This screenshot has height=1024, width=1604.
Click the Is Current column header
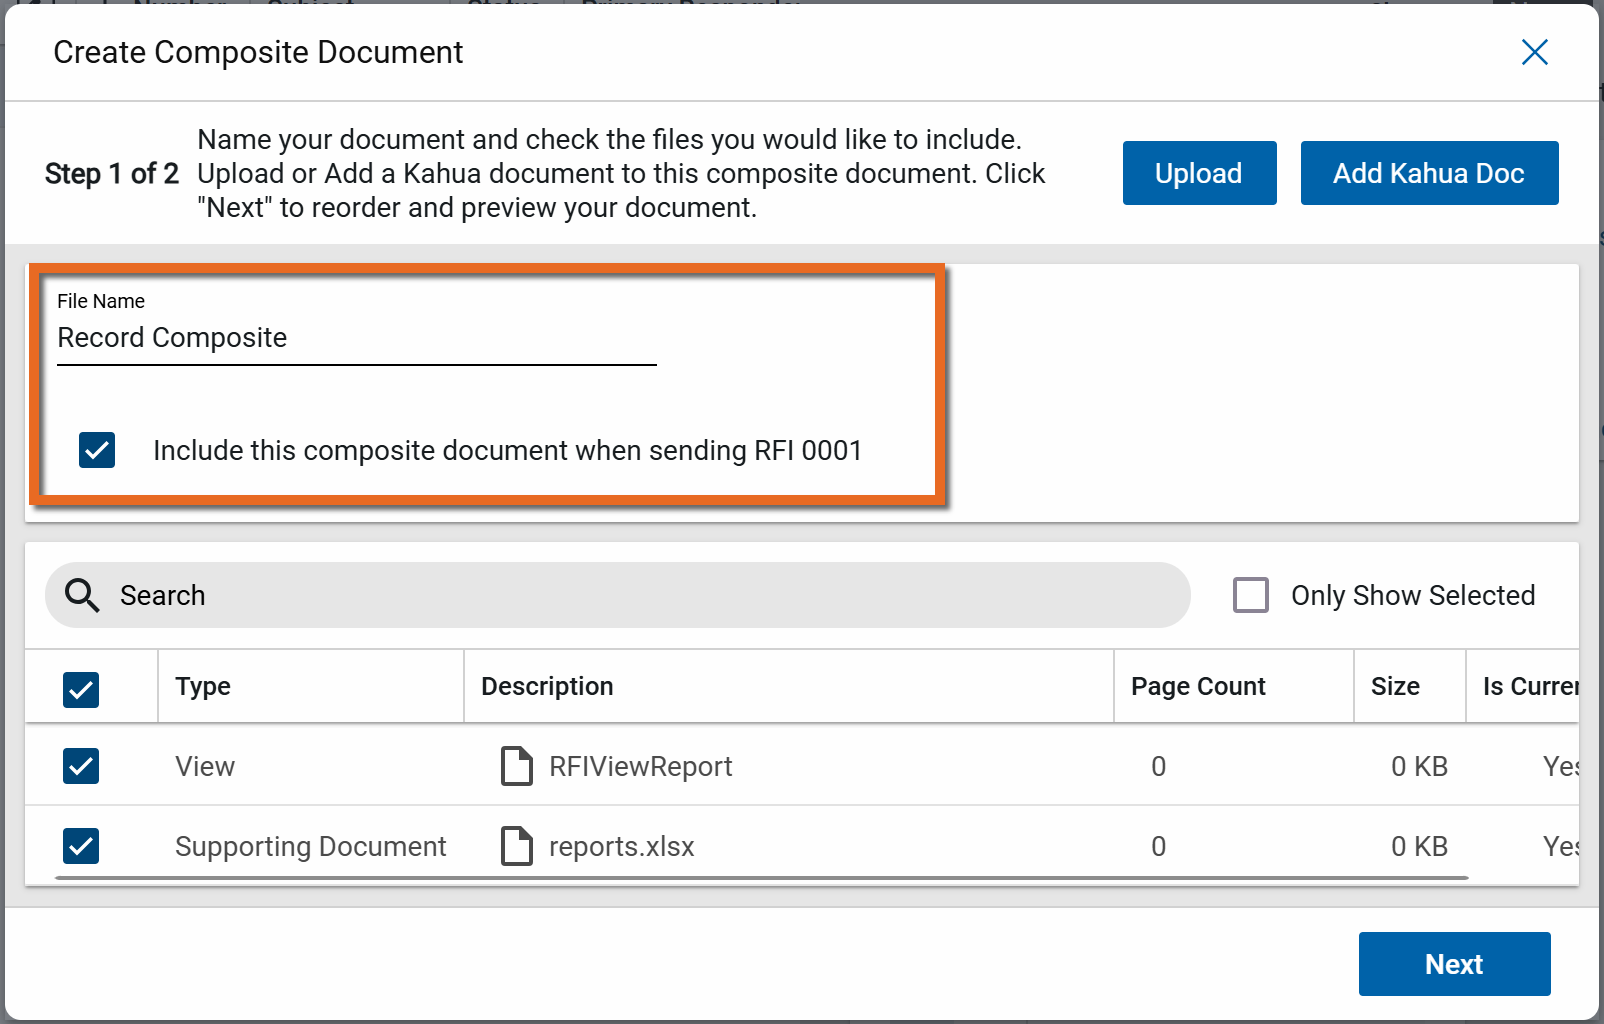[1528, 686]
